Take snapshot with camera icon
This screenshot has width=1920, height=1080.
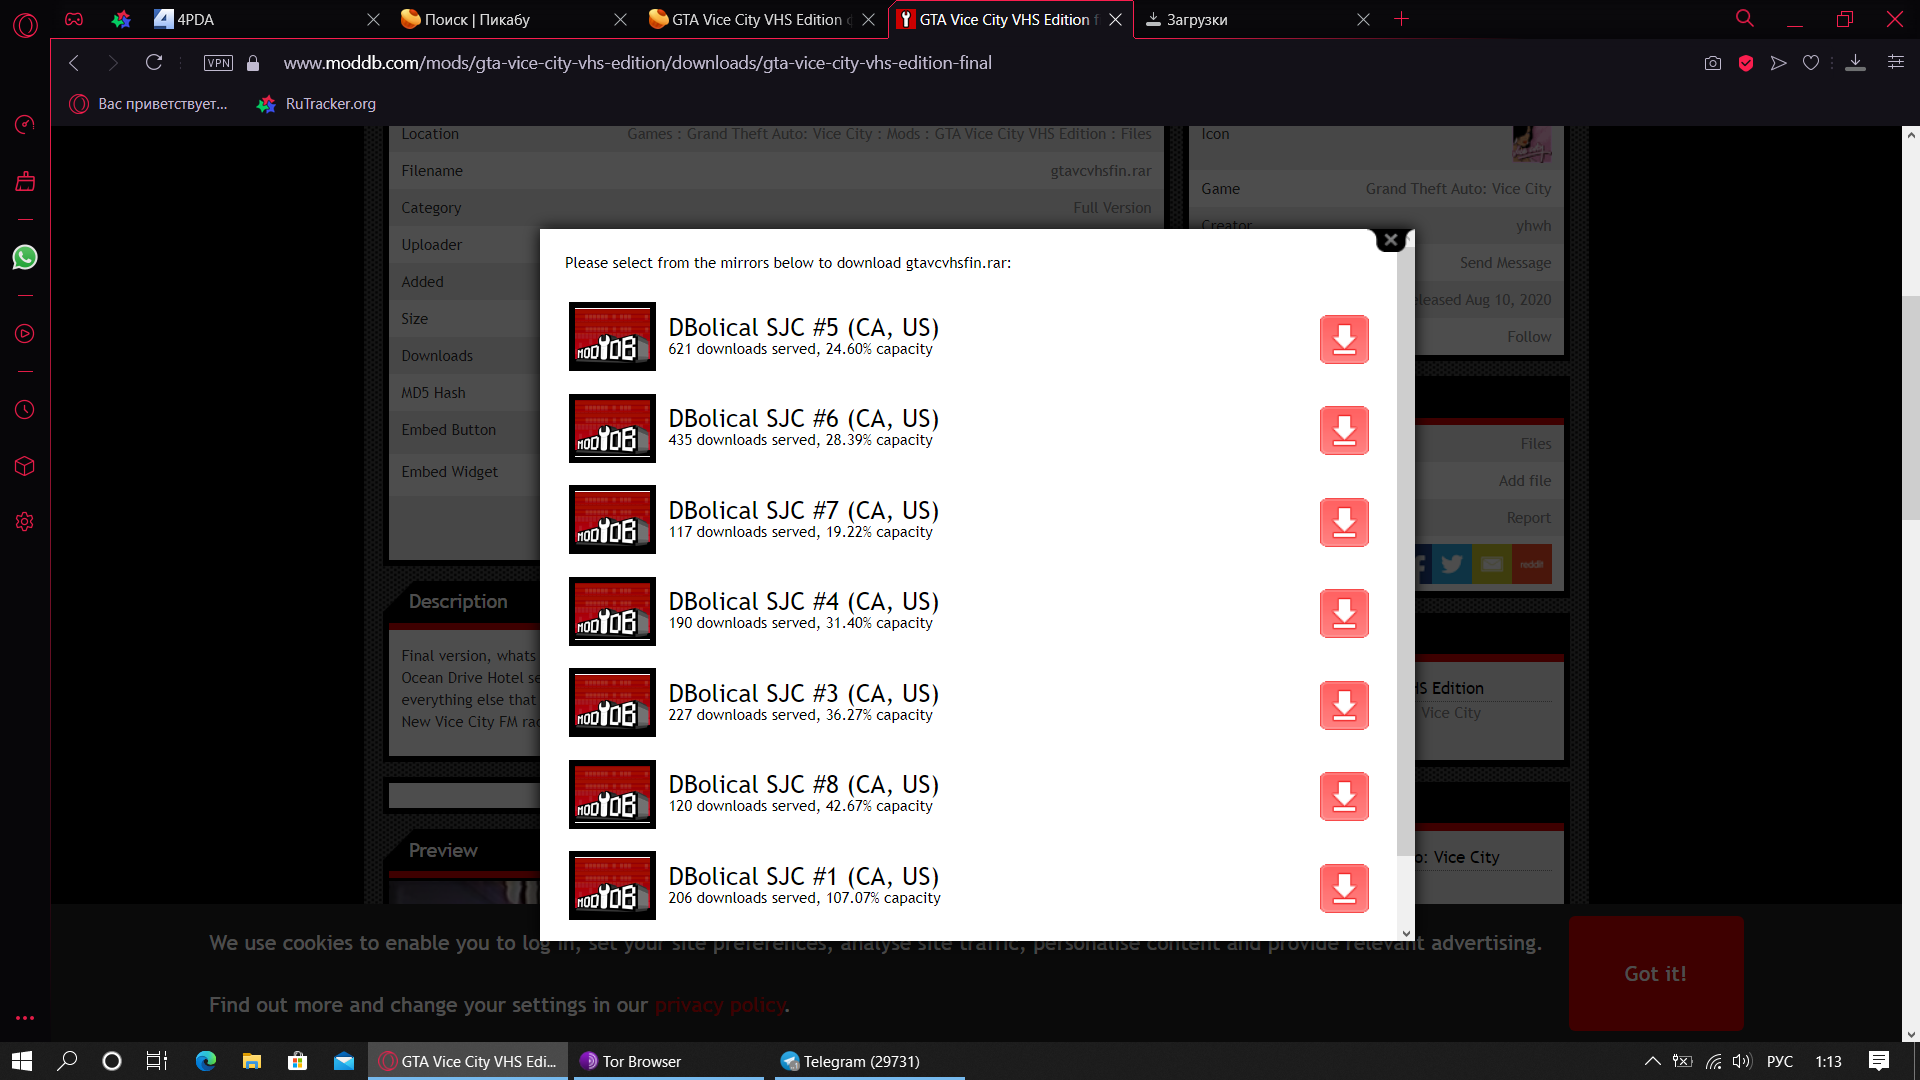(1713, 63)
